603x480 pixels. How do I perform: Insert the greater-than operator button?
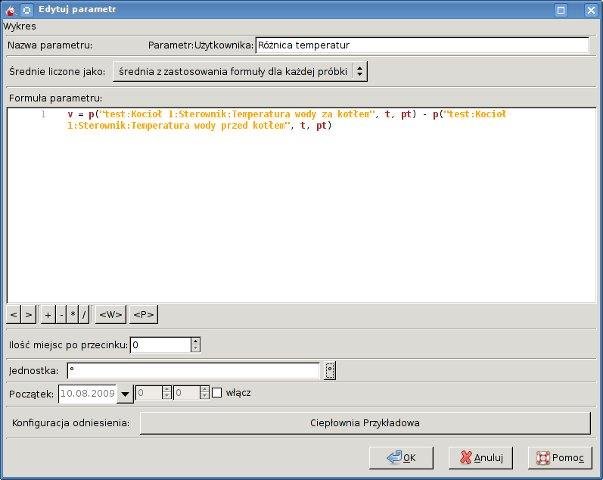(x=28, y=315)
